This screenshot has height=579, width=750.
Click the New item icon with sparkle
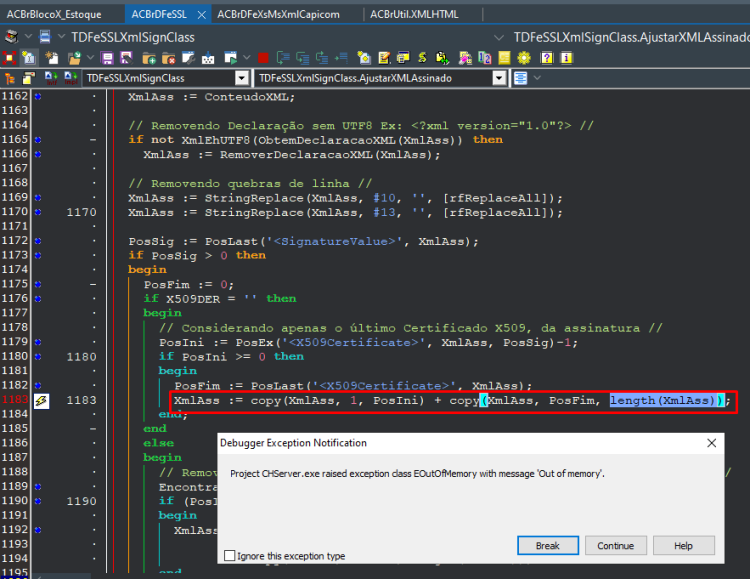point(51,58)
